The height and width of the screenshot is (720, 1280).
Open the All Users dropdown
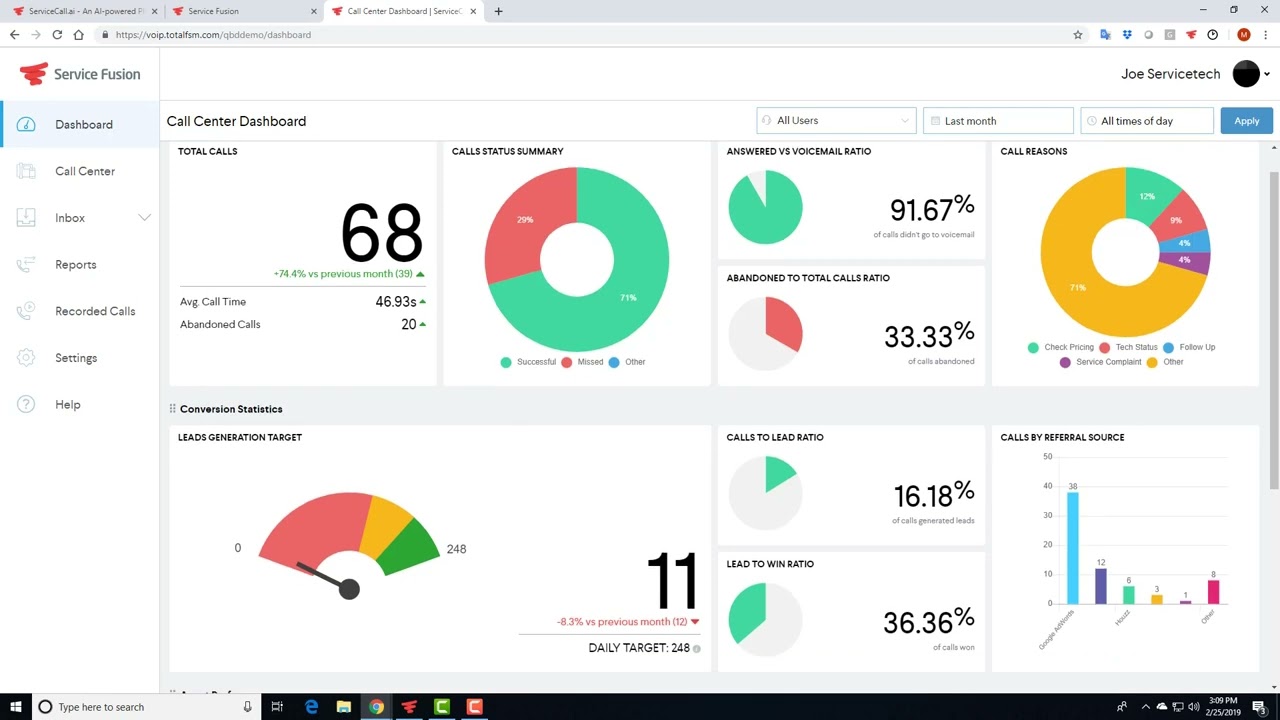[x=836, y=121]
